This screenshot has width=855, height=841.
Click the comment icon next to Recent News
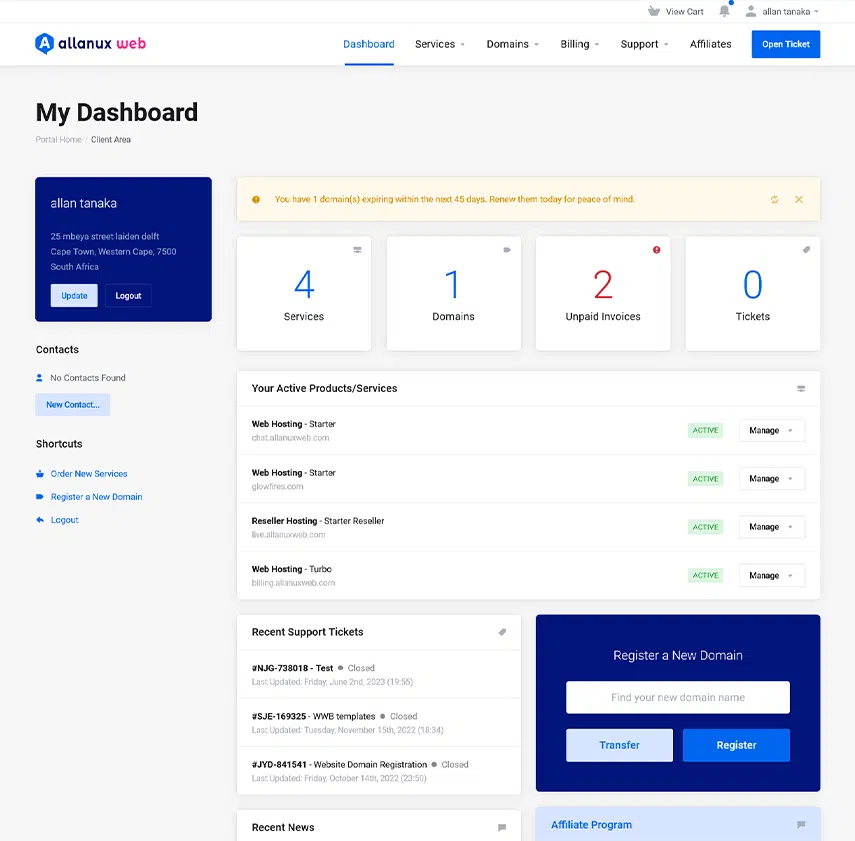click(502, 827)
